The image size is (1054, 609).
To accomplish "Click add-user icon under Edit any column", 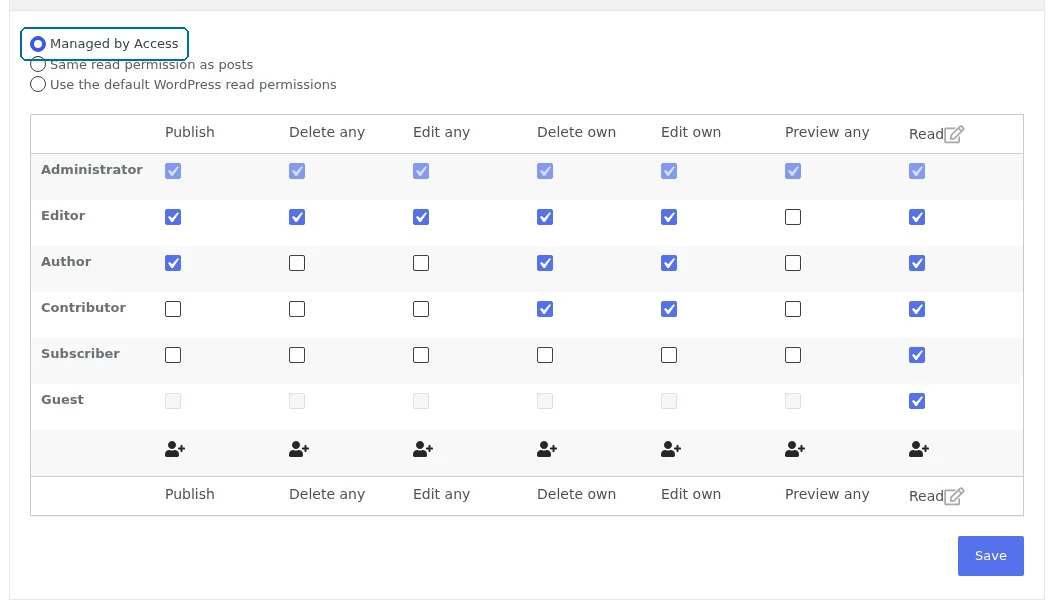I will (423, 449).
